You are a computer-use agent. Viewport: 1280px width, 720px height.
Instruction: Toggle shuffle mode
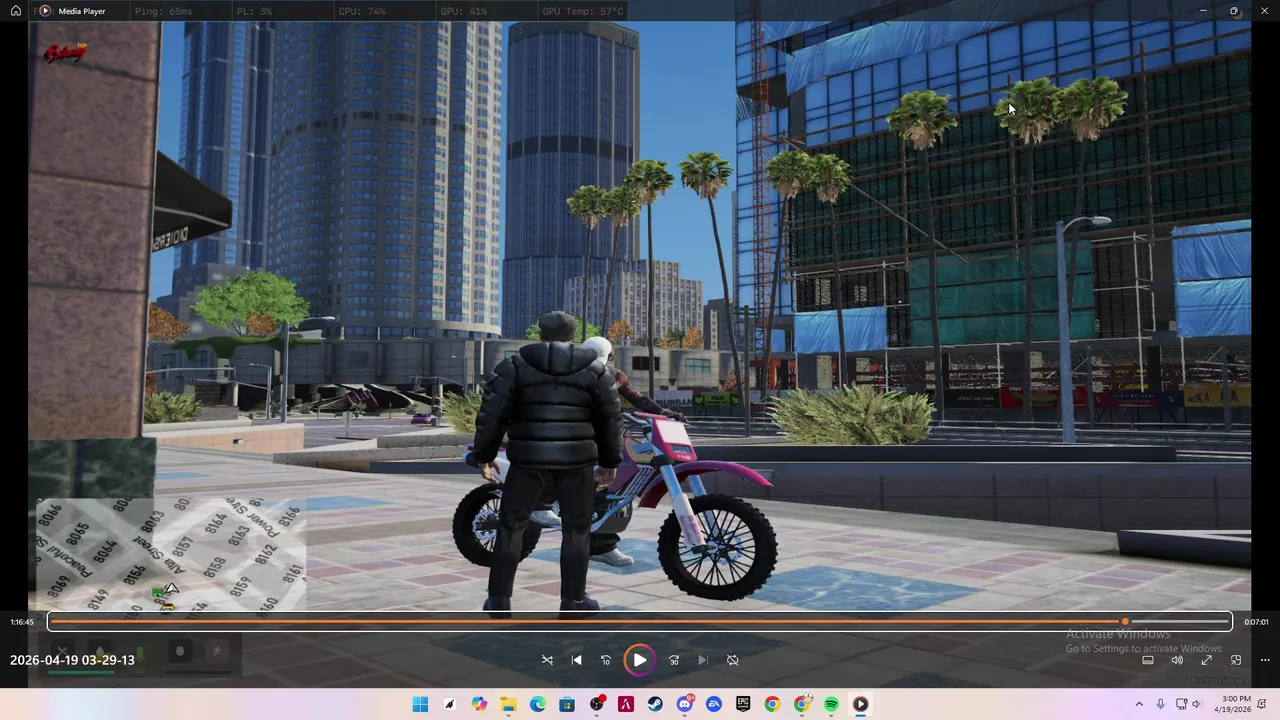pyautogui.click(x=547, y=660)
